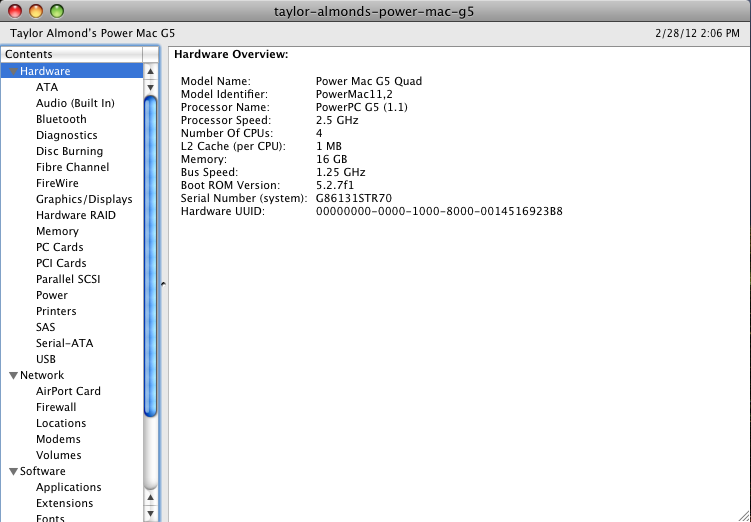
Task: Select PC Cards entry
Action: [x=59, y=247]
